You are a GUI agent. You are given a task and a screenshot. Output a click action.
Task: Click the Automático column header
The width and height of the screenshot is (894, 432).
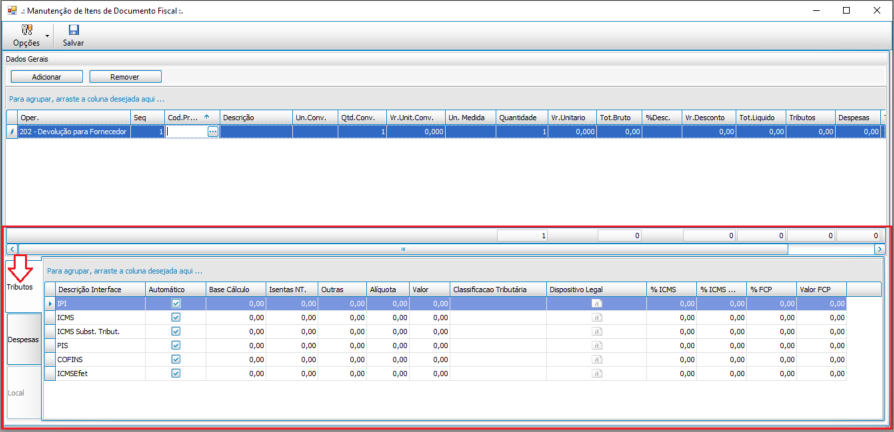click(176, 290)
